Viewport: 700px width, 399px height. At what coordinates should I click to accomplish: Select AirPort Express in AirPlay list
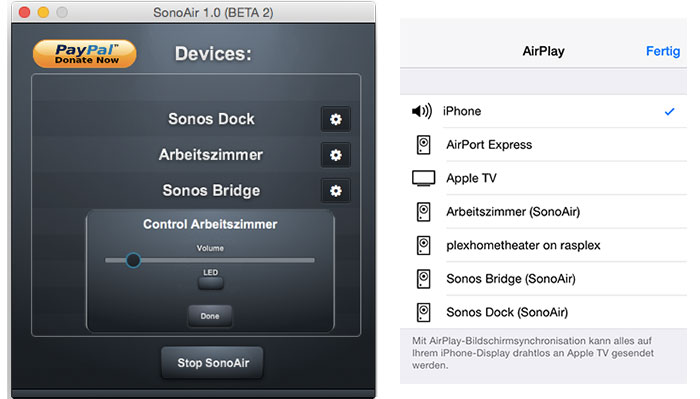[543, 145]
